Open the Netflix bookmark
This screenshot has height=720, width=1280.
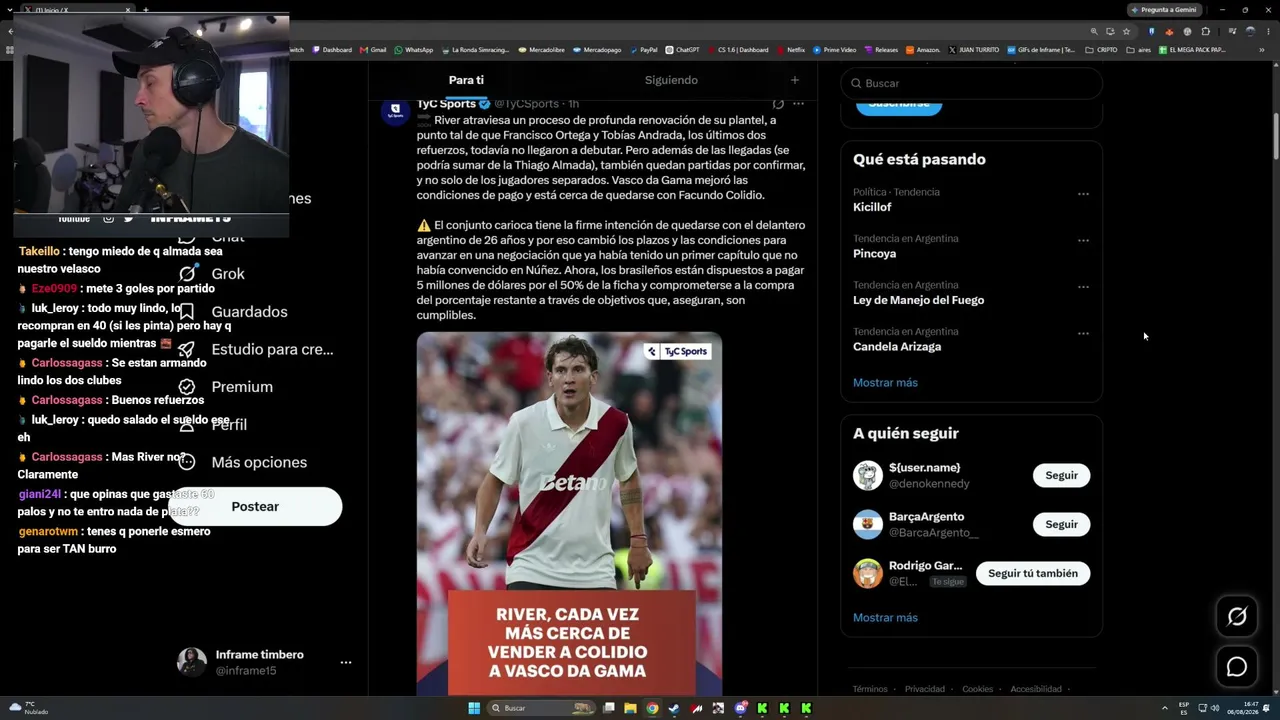tap(791, 50)
